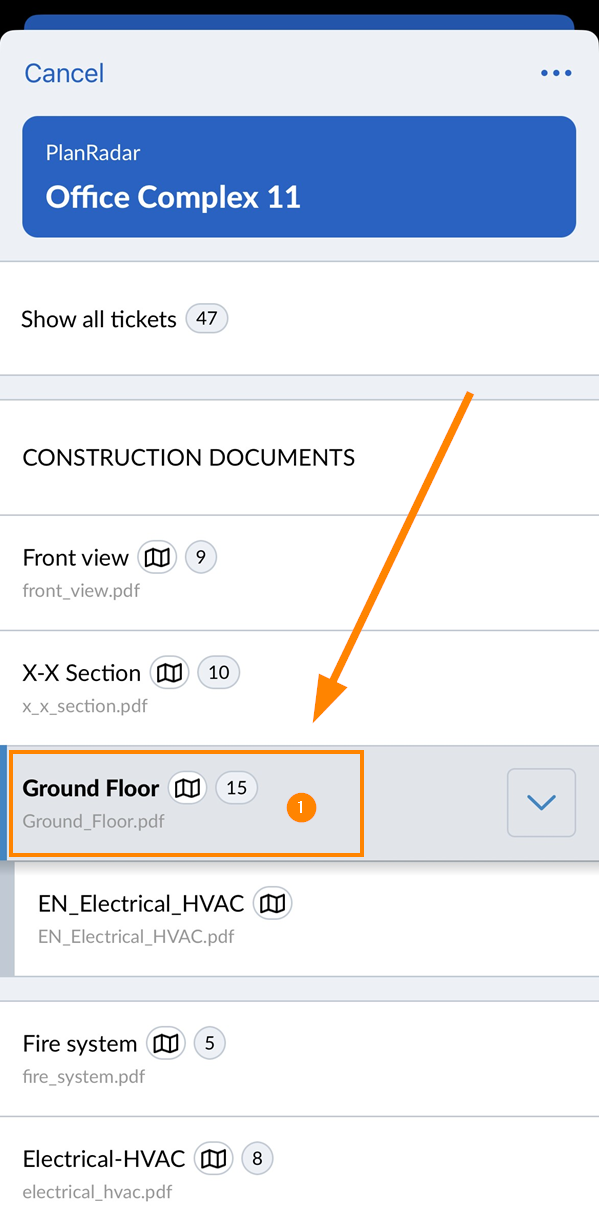Image resolution: width=599 pixels, height=1212 pixels.
Task: Open the Electrical-HVAC plan
Action: [x=299, y=1165]
